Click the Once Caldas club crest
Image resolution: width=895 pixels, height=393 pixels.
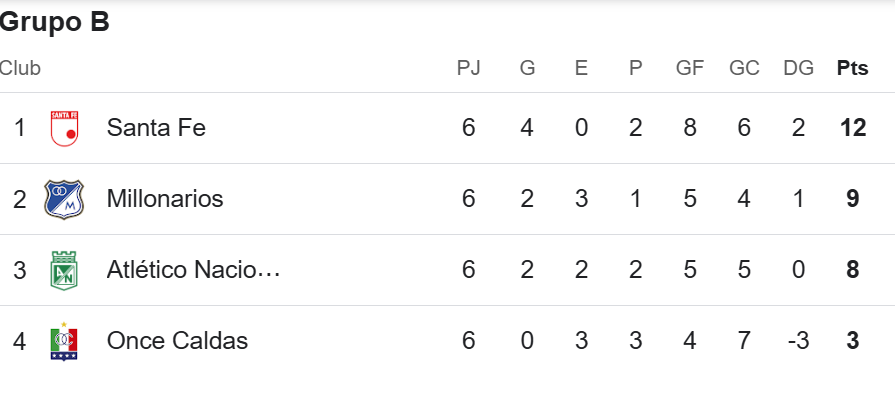64,341
